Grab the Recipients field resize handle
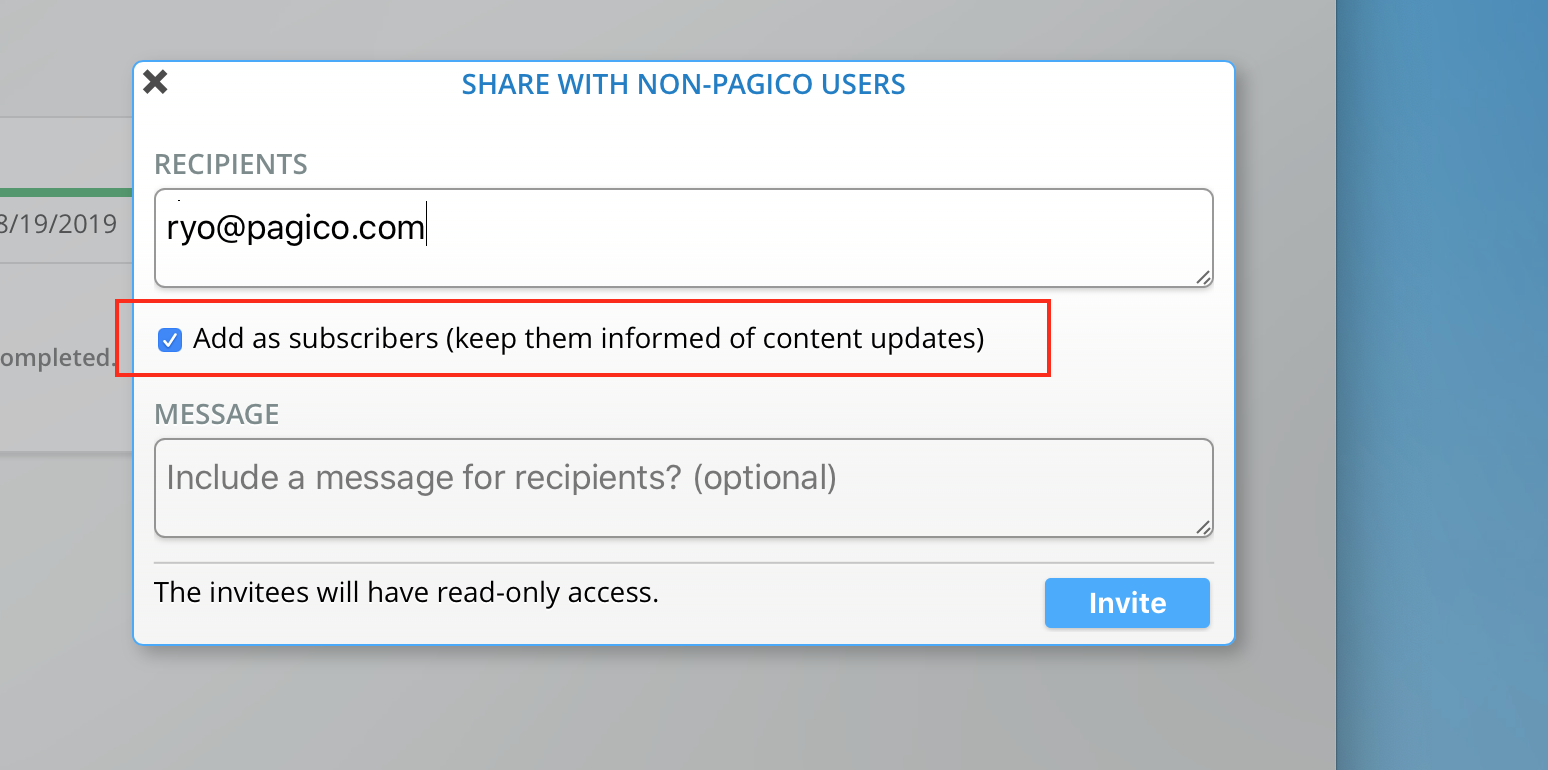This screenshot has height=770, width=1548. point(1203,277)
